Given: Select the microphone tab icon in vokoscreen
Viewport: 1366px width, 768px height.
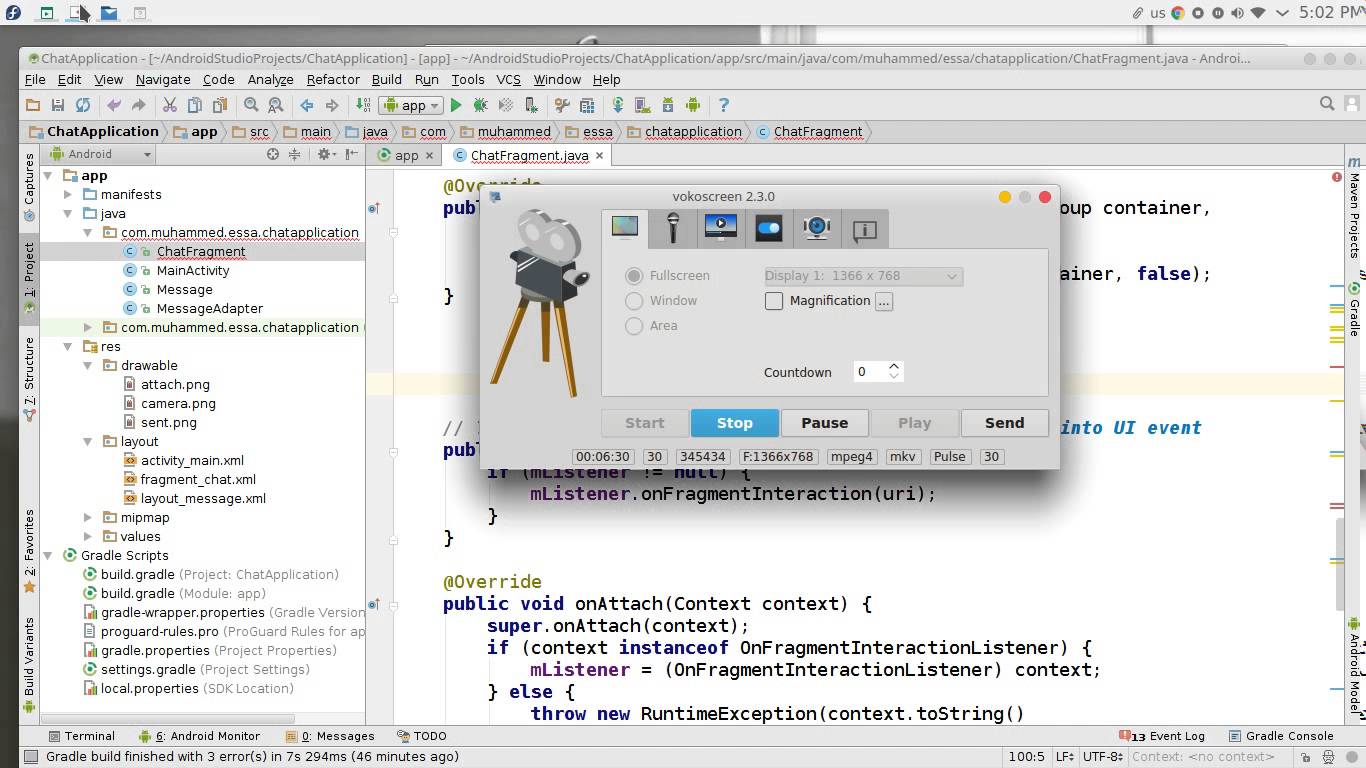Looking at the screenshot, I should [672, 229].
